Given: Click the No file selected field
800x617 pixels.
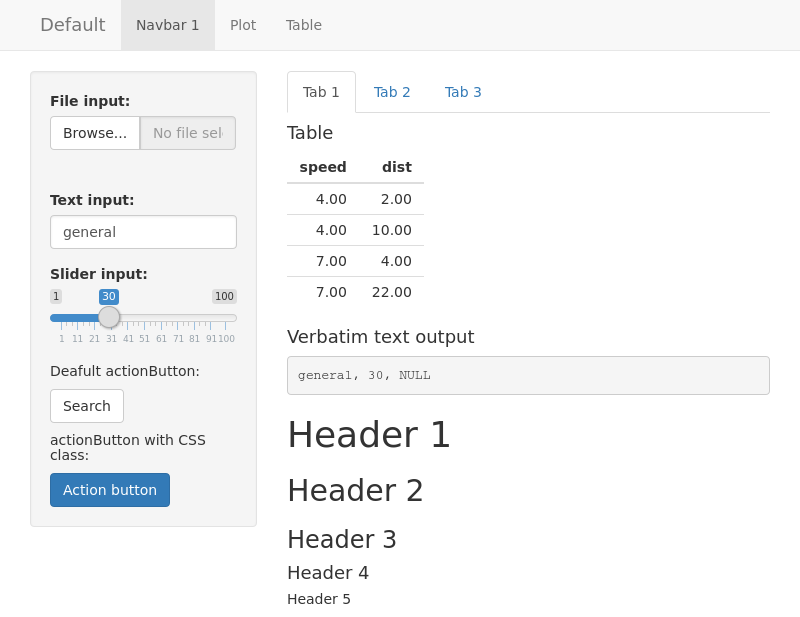Looking at the screenshot, I should (x=188, y=133).
